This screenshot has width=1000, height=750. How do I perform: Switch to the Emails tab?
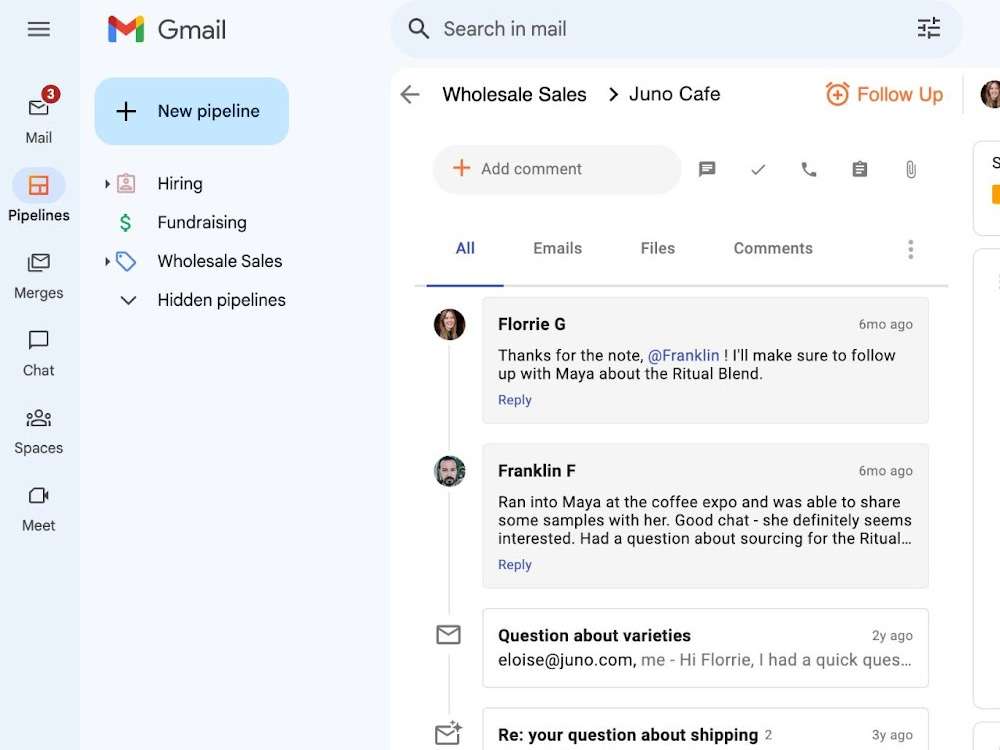557,249
